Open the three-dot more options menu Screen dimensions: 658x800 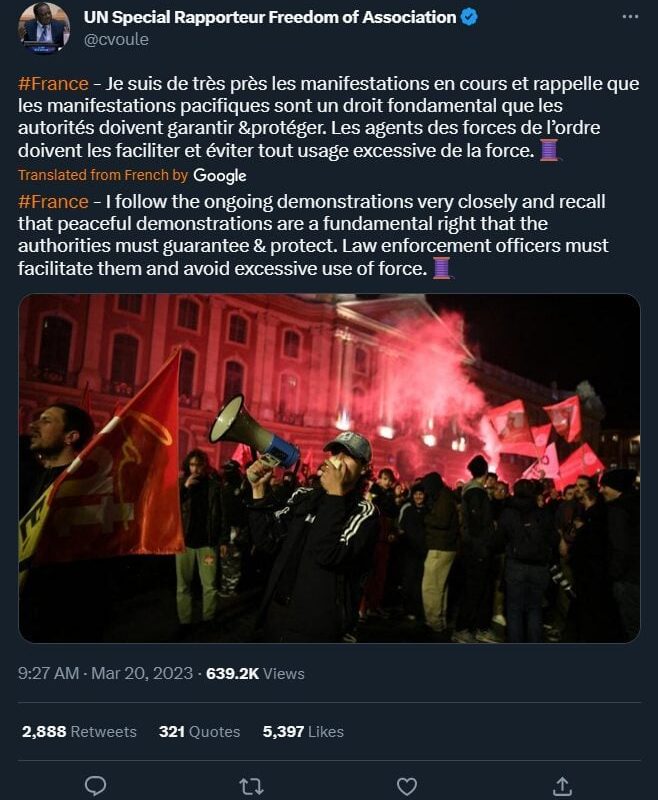click(629, 17)
